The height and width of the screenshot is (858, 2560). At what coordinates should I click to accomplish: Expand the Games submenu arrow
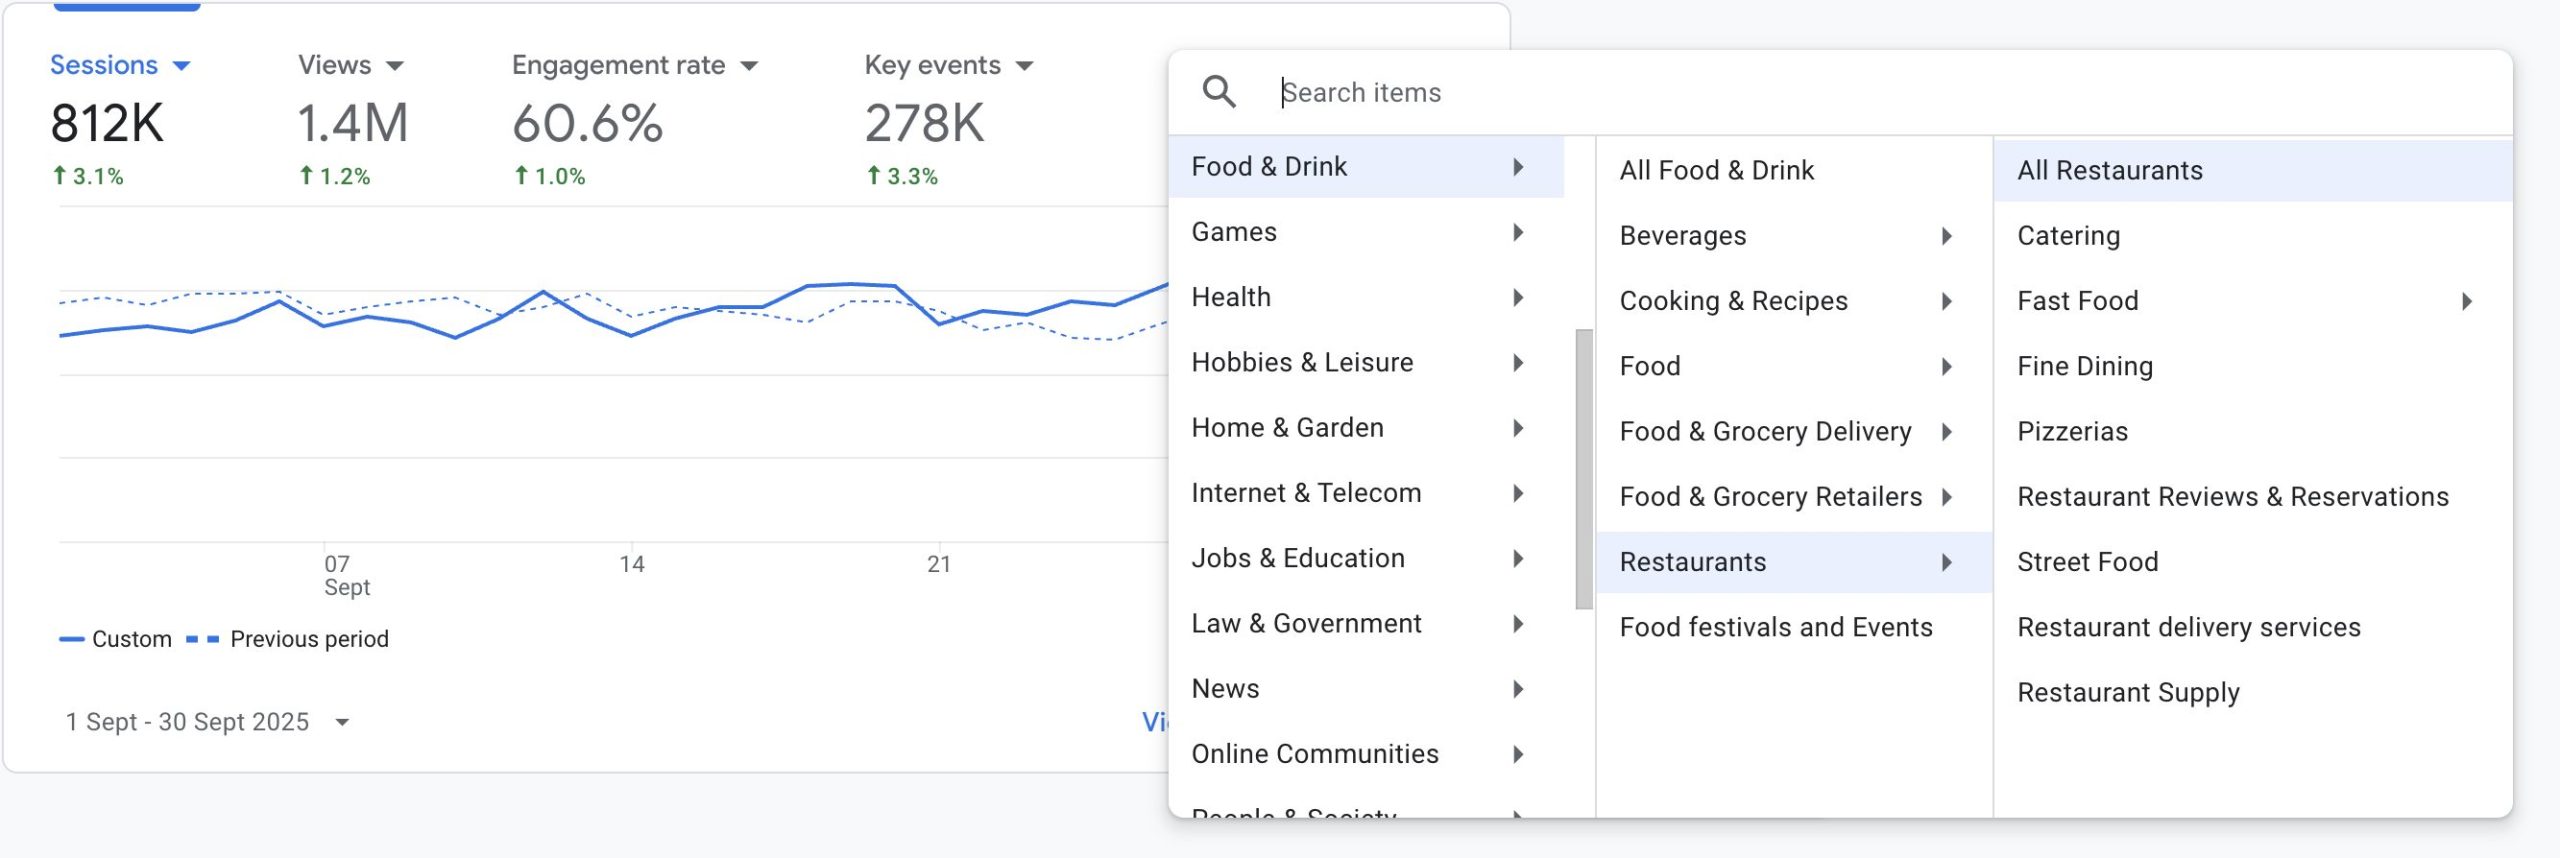click(x=1518, y=232)
